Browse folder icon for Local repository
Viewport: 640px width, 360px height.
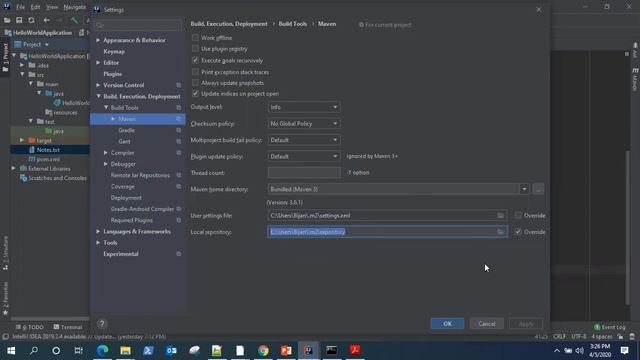(x=500, y=232)
